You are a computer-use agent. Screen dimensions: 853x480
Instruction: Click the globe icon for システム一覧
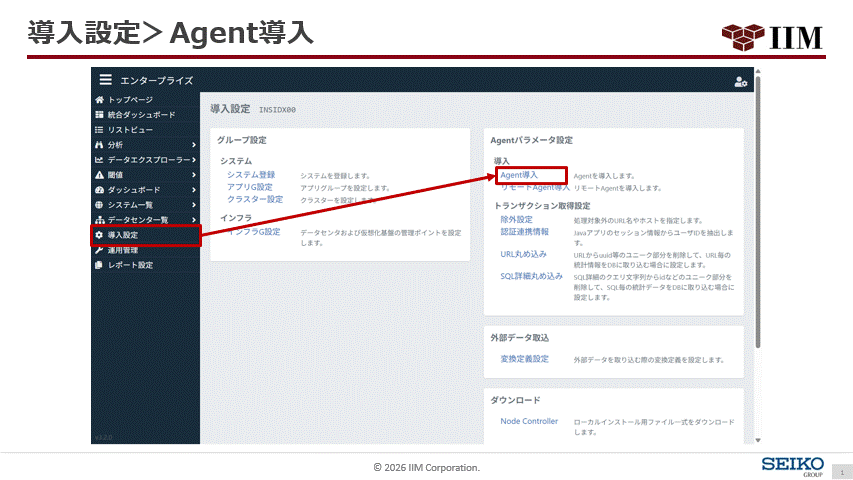point(99,205)
